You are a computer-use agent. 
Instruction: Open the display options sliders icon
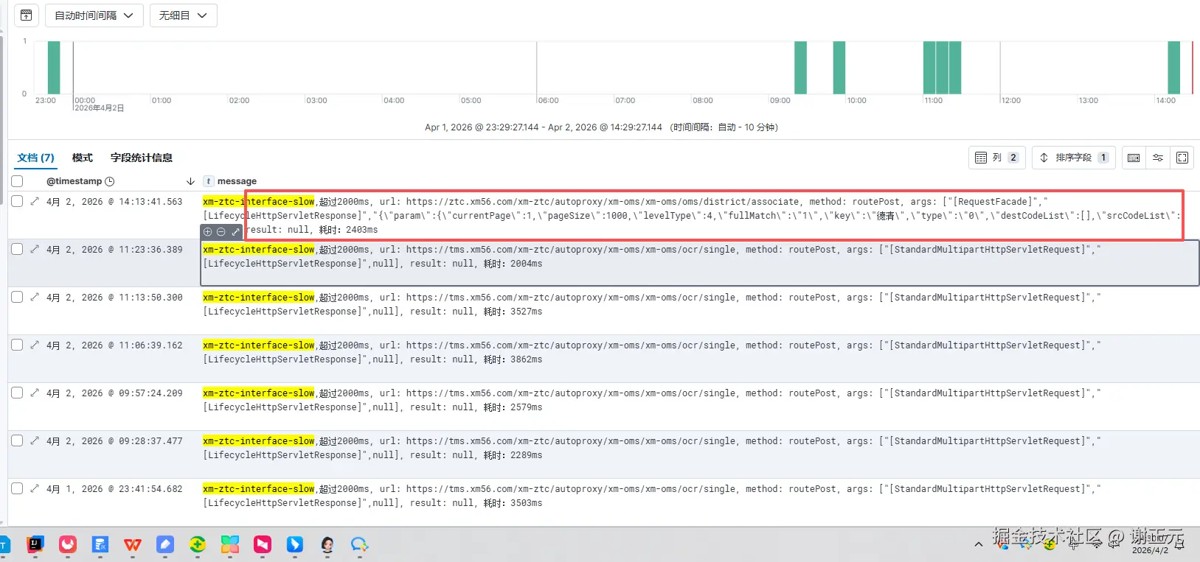coord(1157,158)
